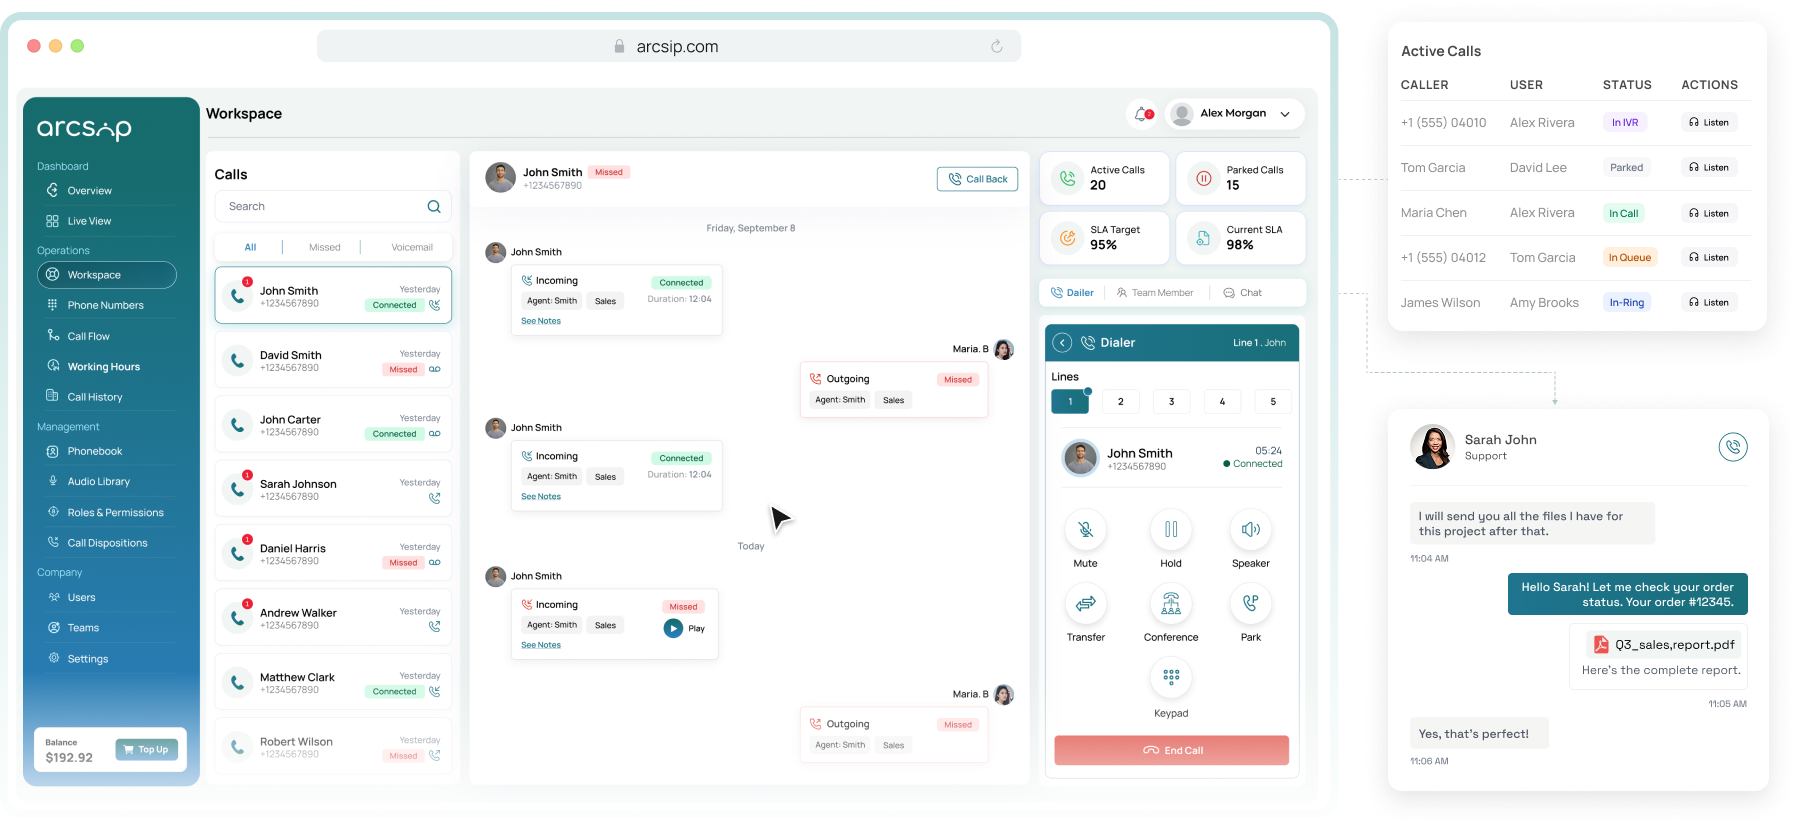
Task: Listen to the Maria Chen call
Action: click(1709, 213)
